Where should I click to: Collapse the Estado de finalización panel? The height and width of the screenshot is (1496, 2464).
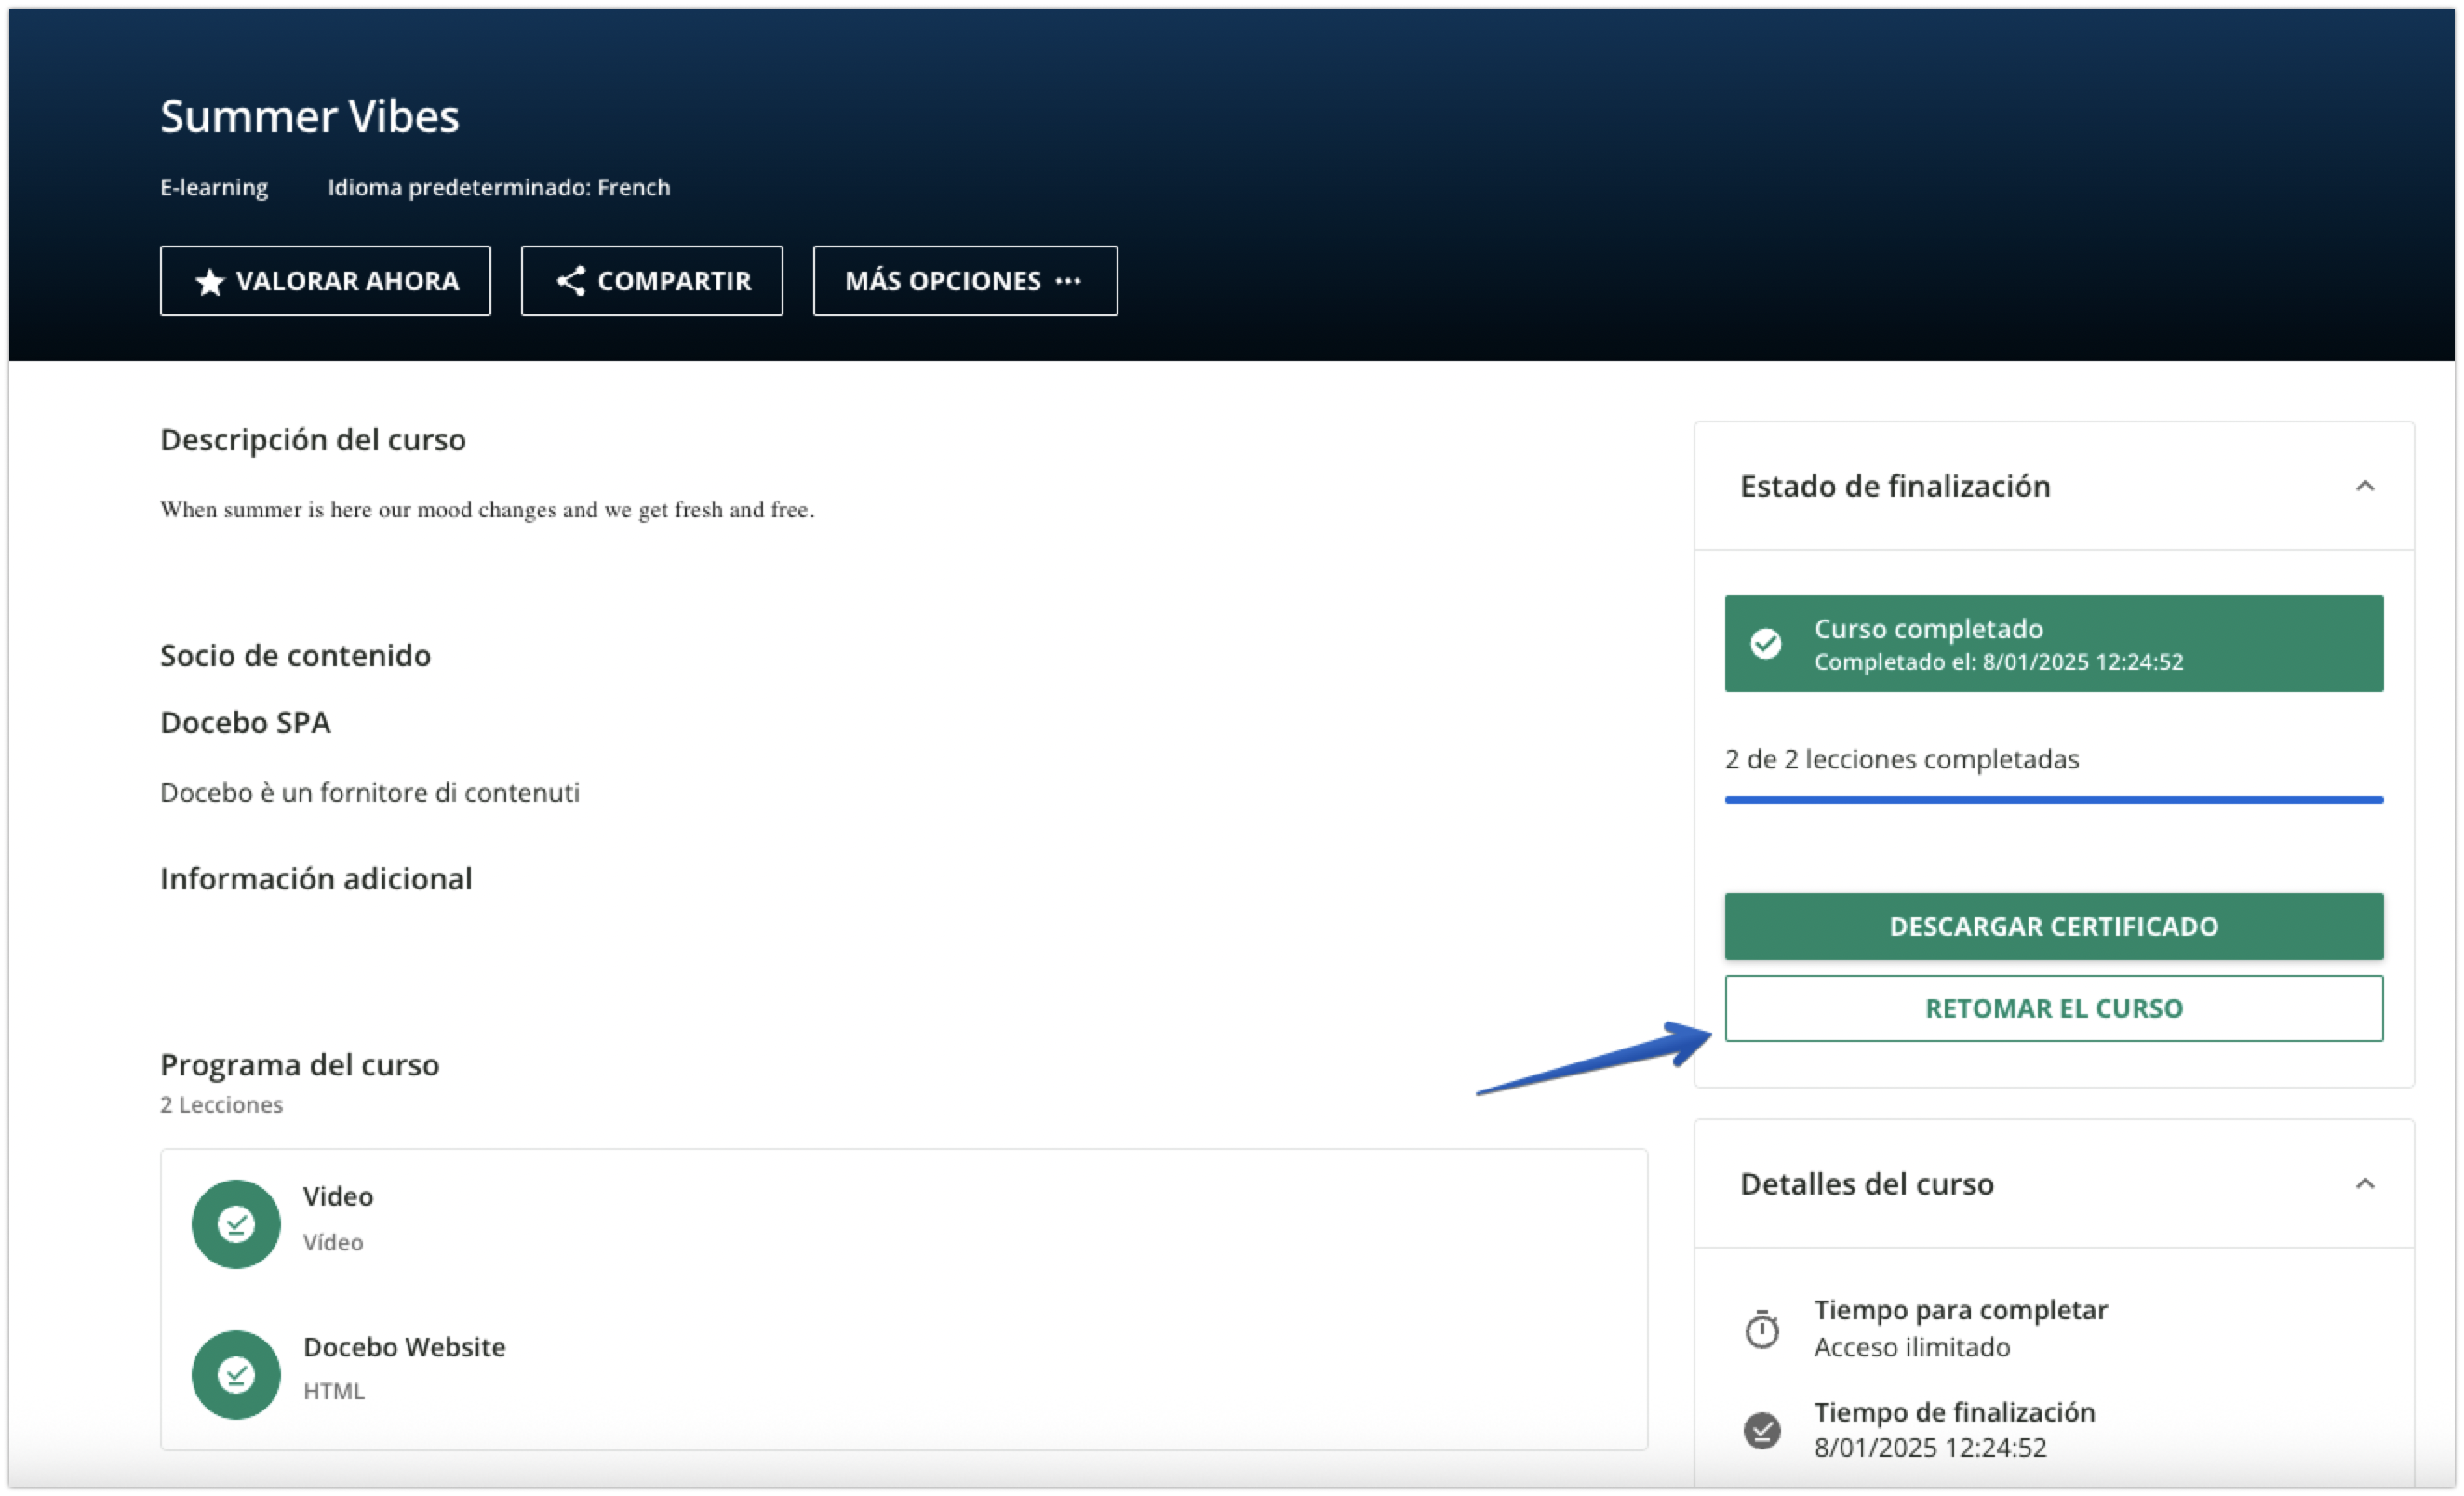pos(2364,486)
